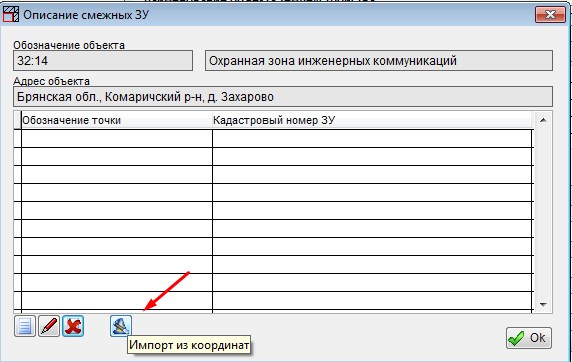Screen dimensions: 572x362
Task: Click the Охранная зона инженерных коммуникаций field
Action: (379, 61)
